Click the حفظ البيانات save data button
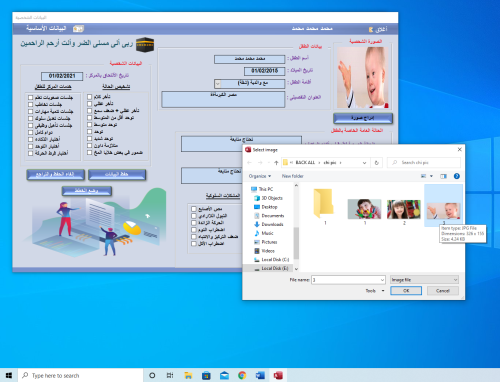500x382 pixels. pyautogui.click(x=117, y=174)
